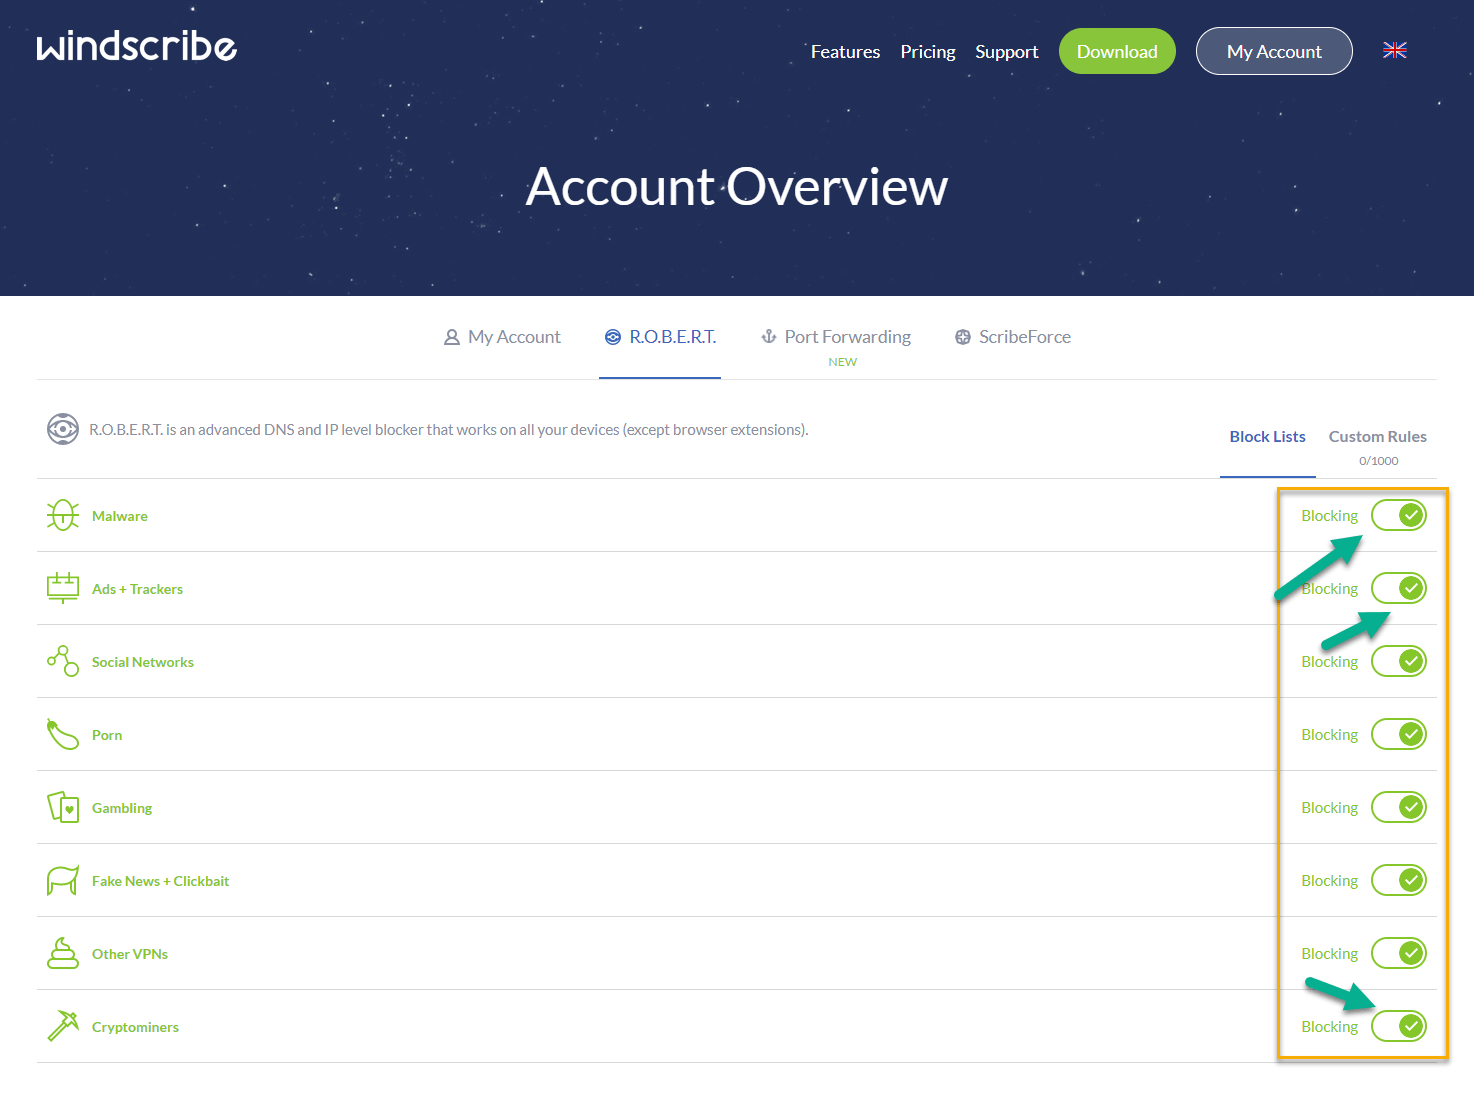This screenshot has height=1093, width=1474.
Task: Open Pricing page in header
Action: coord(928,51)
